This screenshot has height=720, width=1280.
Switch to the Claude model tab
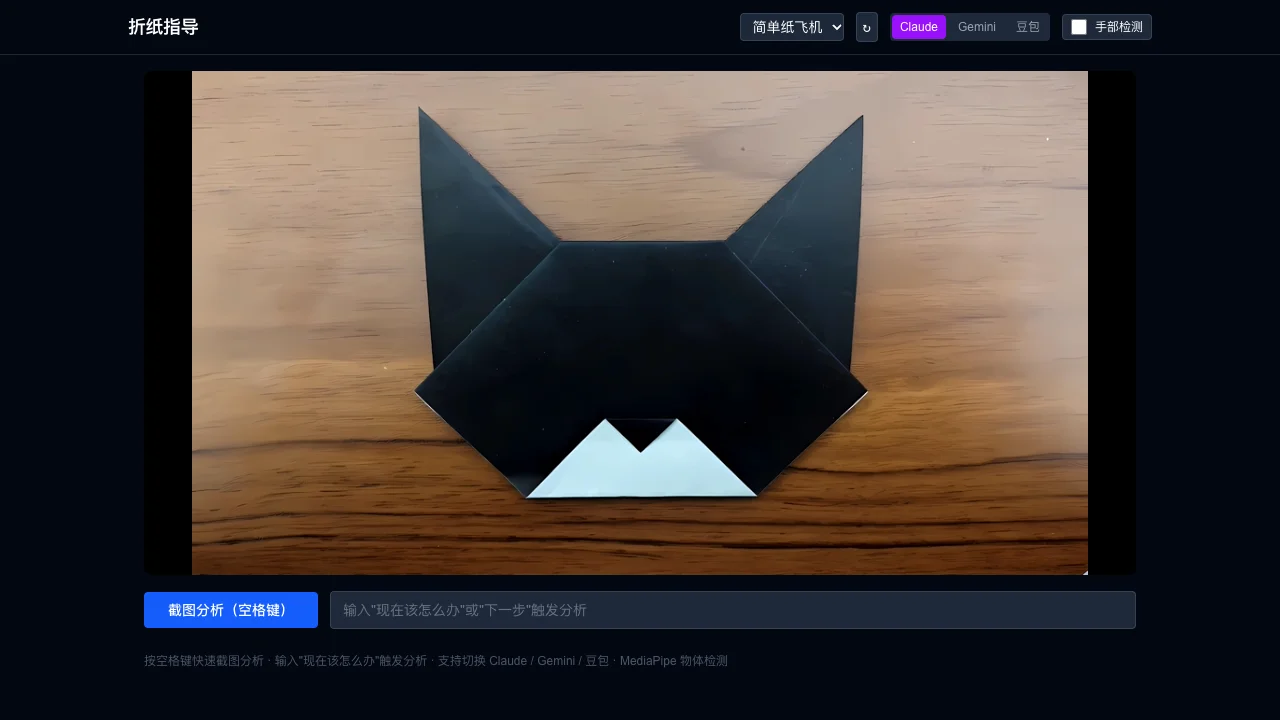pos(919,27)
